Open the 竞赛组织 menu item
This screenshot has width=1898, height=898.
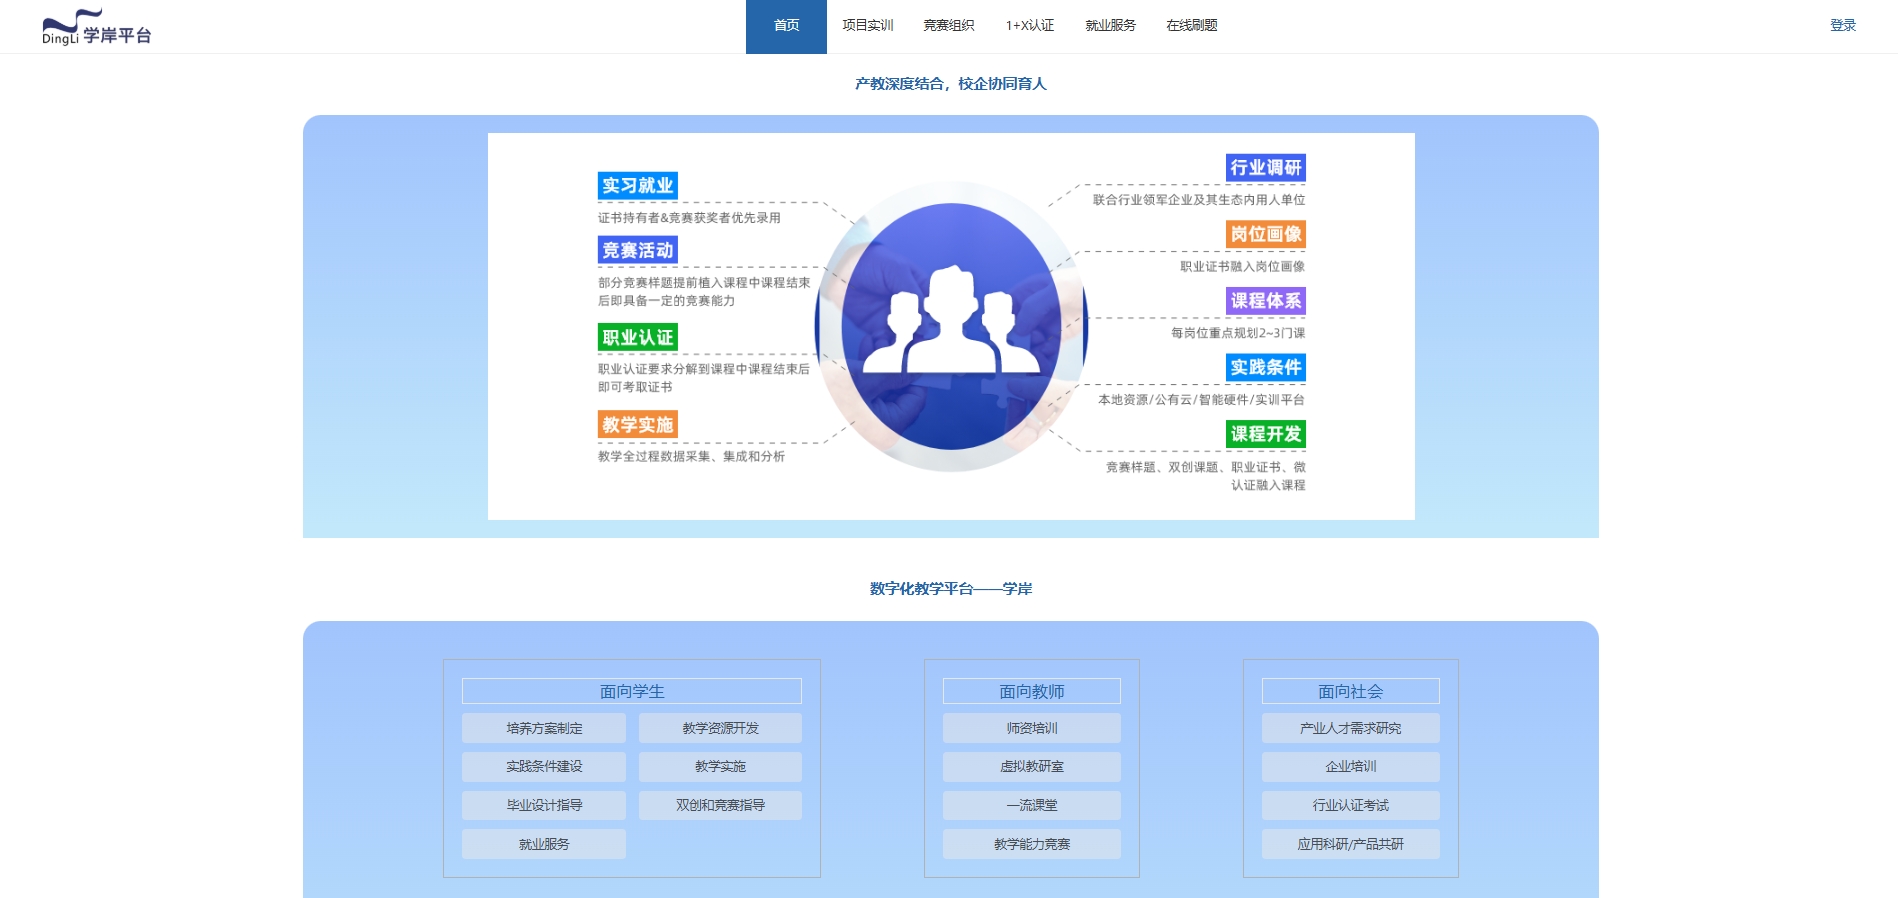948,26
